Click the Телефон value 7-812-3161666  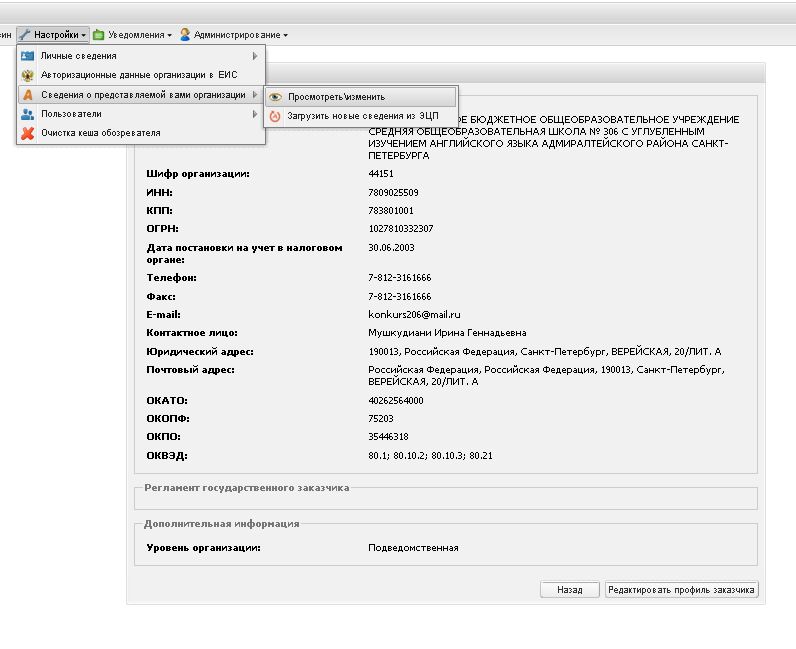pyautogui.click(x=400, y=277)
